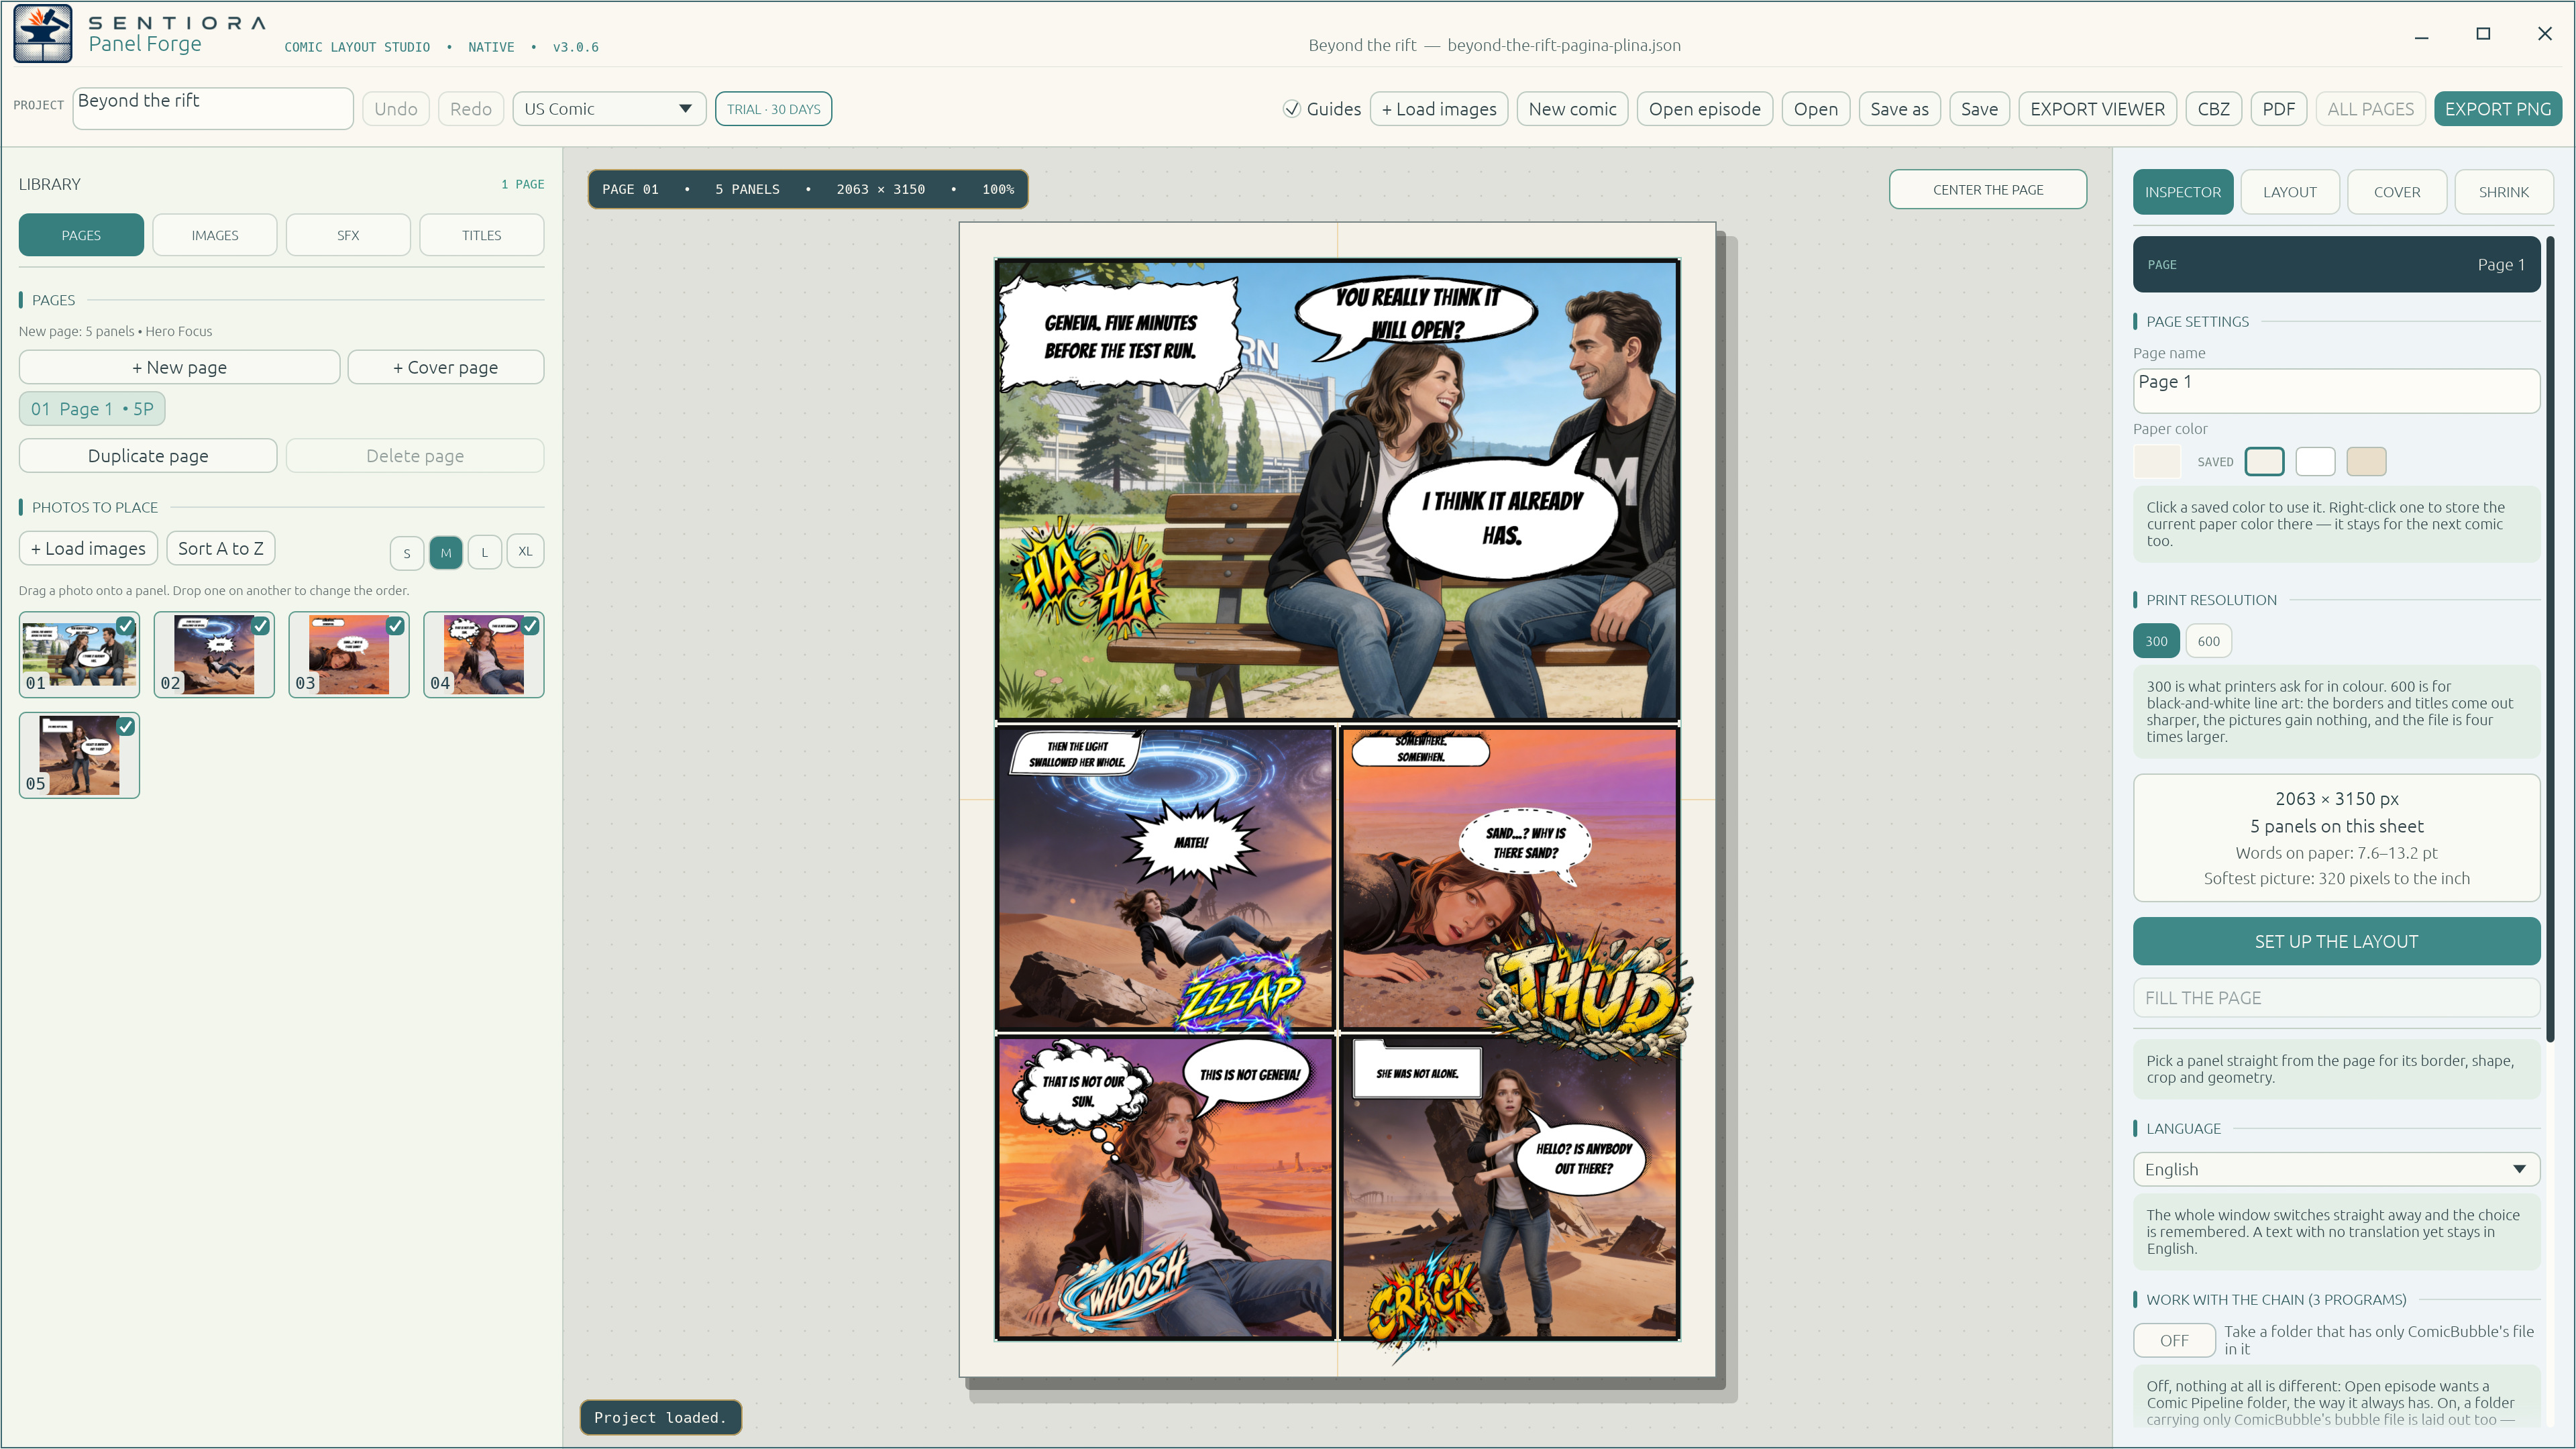Click the Open episode button
Viewport: 2576px width, 1449px height.
pos(1705,109)
